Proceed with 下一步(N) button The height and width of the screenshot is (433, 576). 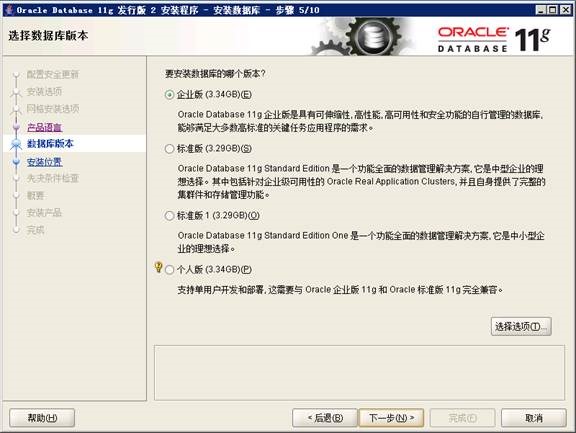(x=392, y=418)
